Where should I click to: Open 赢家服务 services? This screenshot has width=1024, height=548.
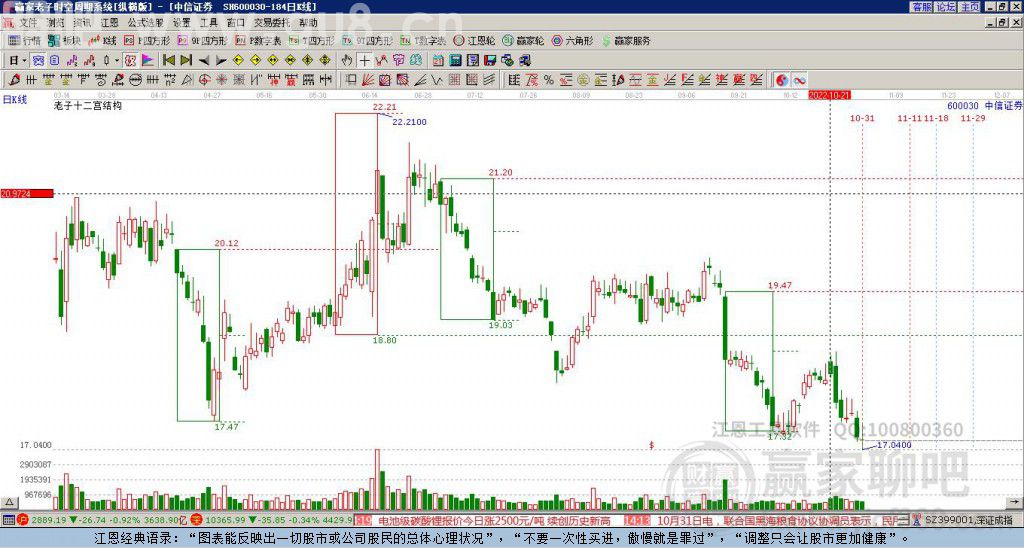(626, 40)
